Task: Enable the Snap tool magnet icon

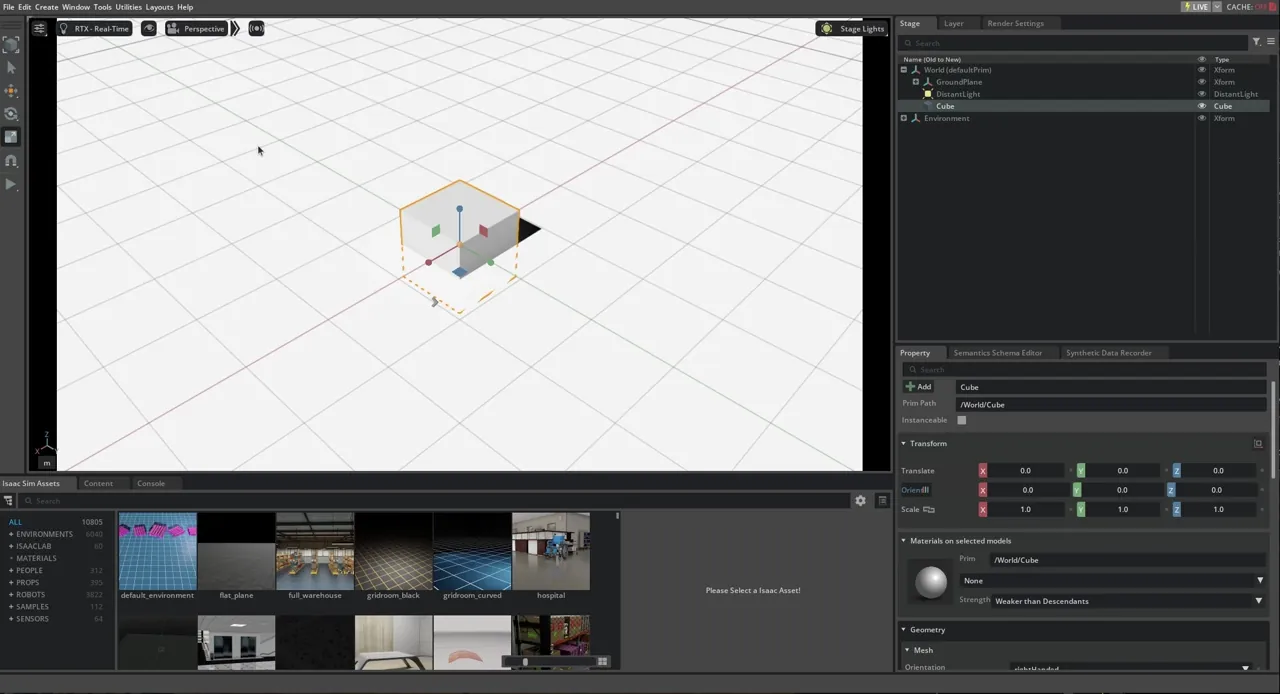Action: click(x=11, y=160)
